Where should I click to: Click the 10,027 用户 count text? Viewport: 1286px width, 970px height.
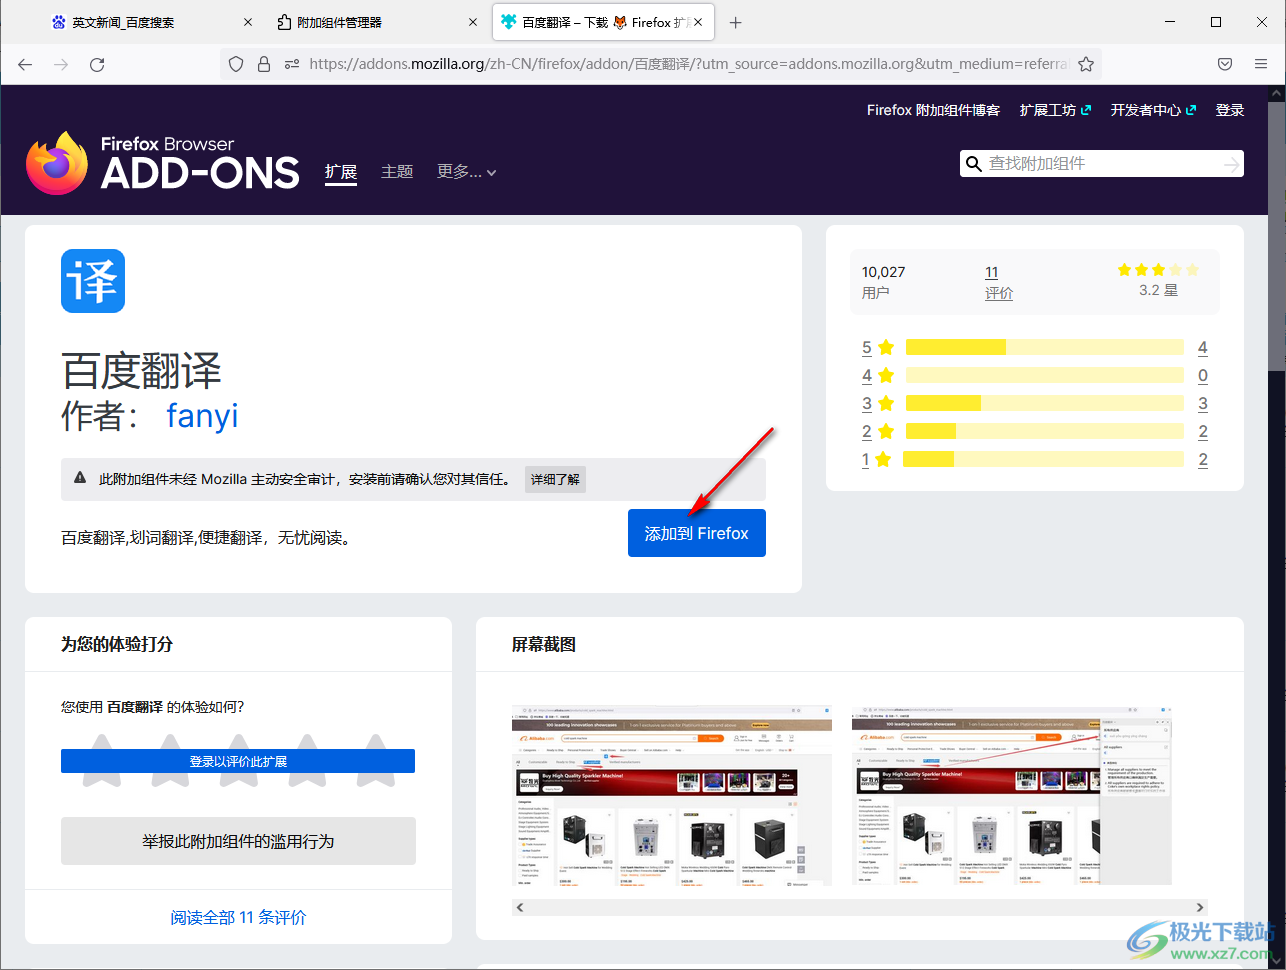(x=884, y=282)
